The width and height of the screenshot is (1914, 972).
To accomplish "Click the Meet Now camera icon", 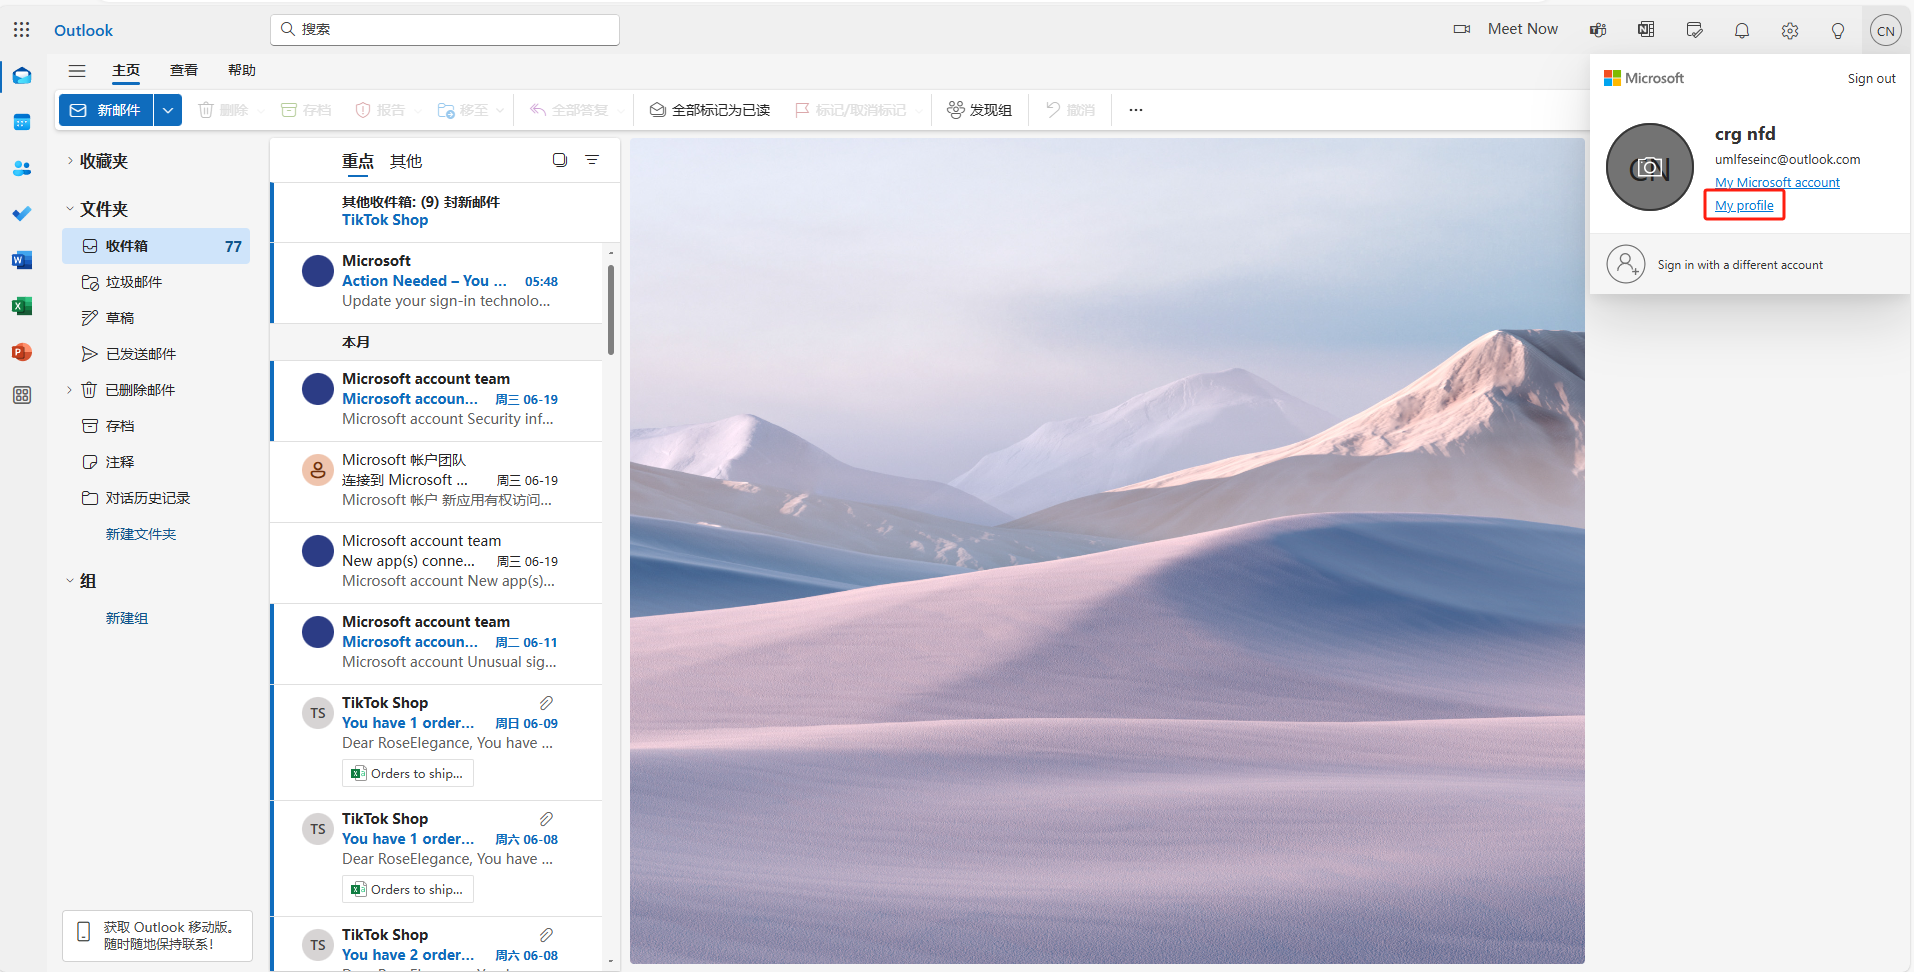I will tap(1462, 29).
